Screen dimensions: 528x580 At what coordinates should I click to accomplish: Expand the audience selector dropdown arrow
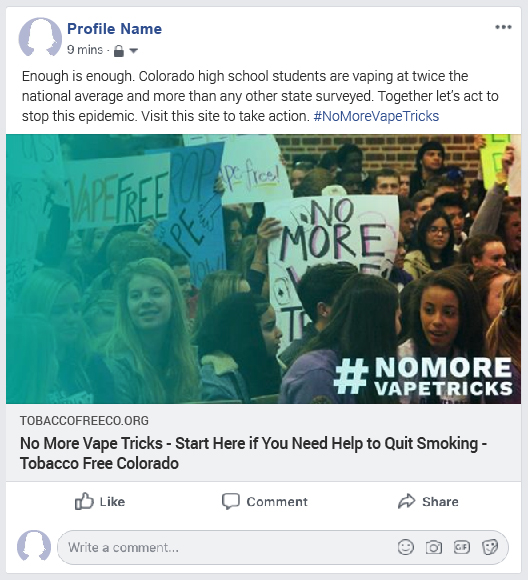pos(133,51)
